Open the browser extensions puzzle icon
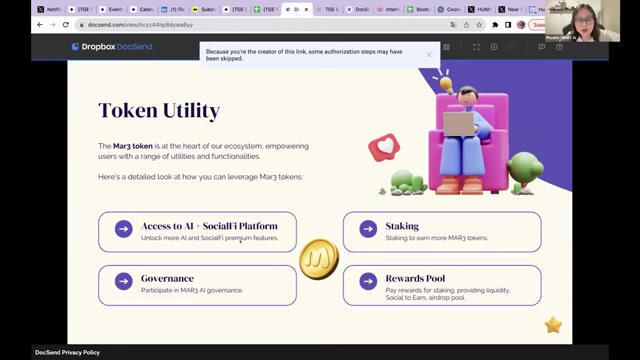 pos(495,25)
